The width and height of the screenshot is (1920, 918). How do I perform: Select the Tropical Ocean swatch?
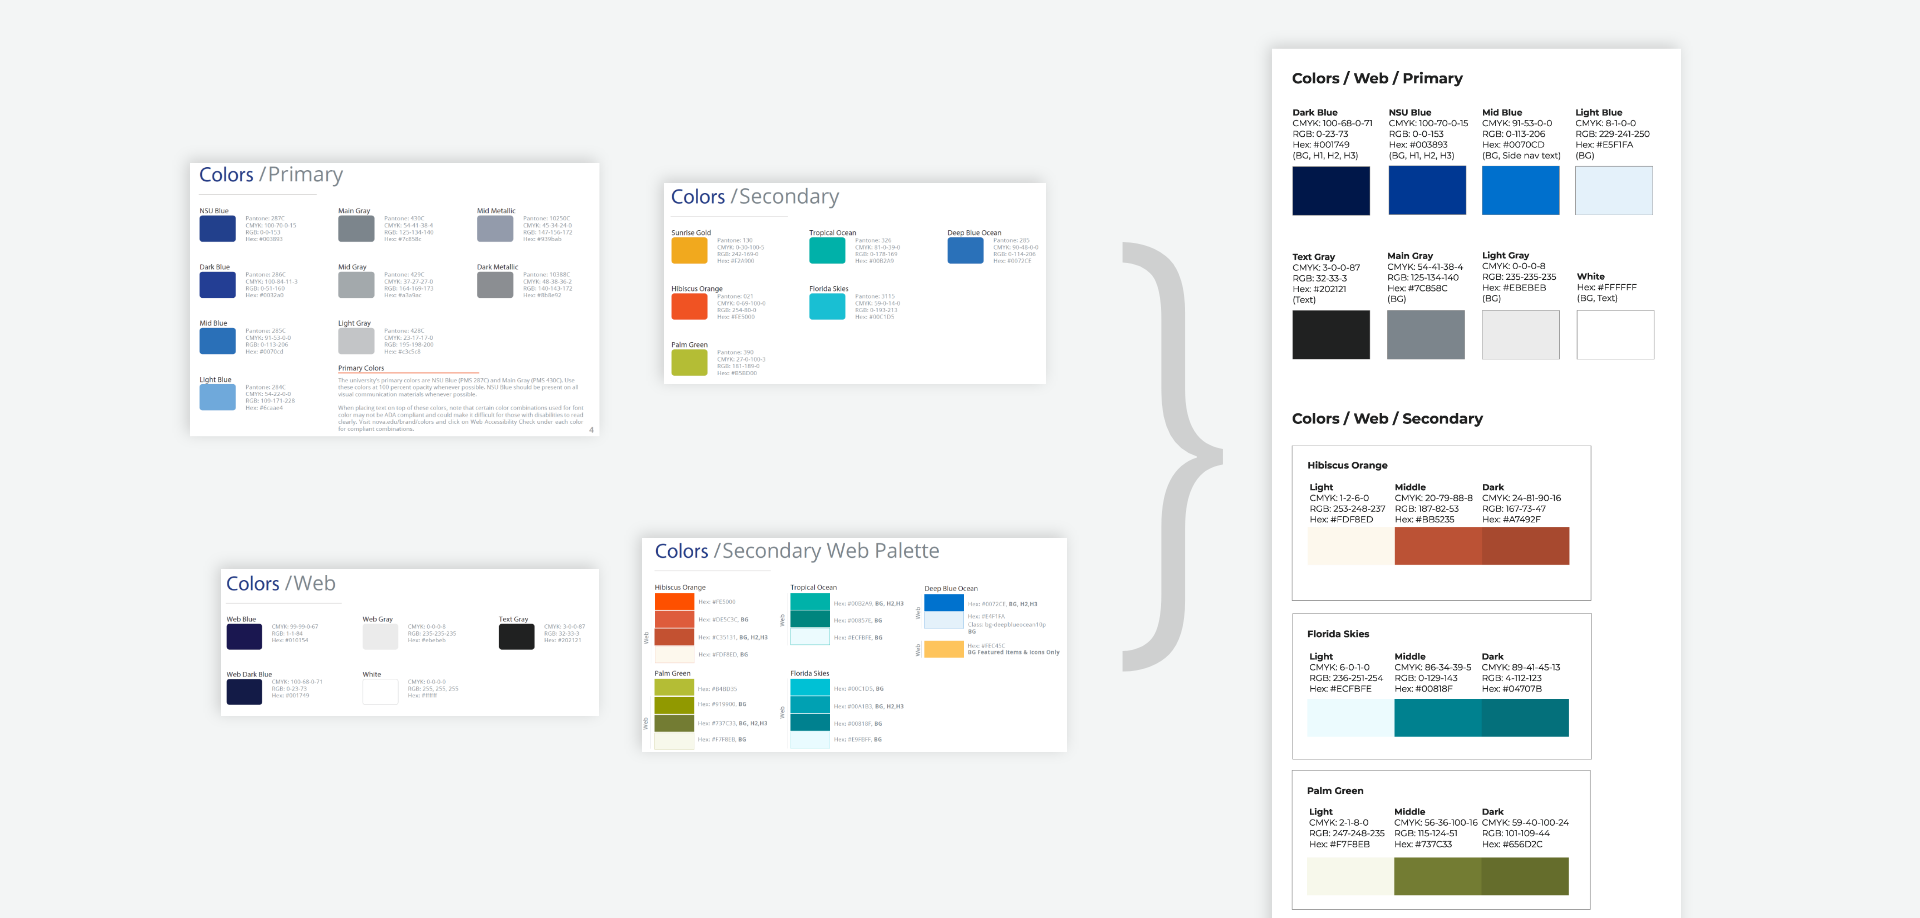(x=827, y=250)
